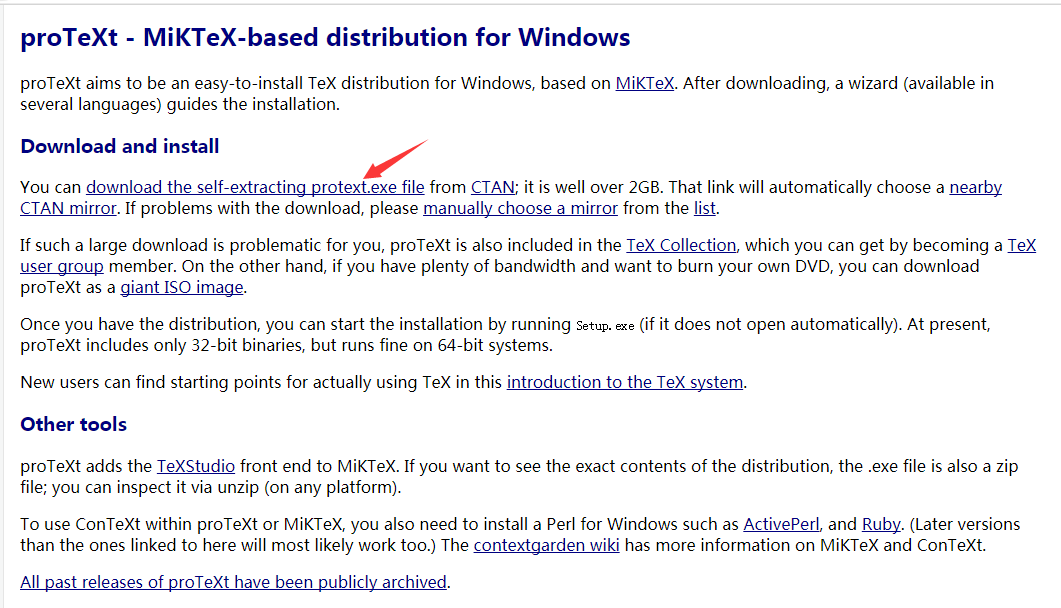Download the self-extracting protext.exe file
Image resolution: width=1061 pixels, height=608 pixels.
pos(254,187)
